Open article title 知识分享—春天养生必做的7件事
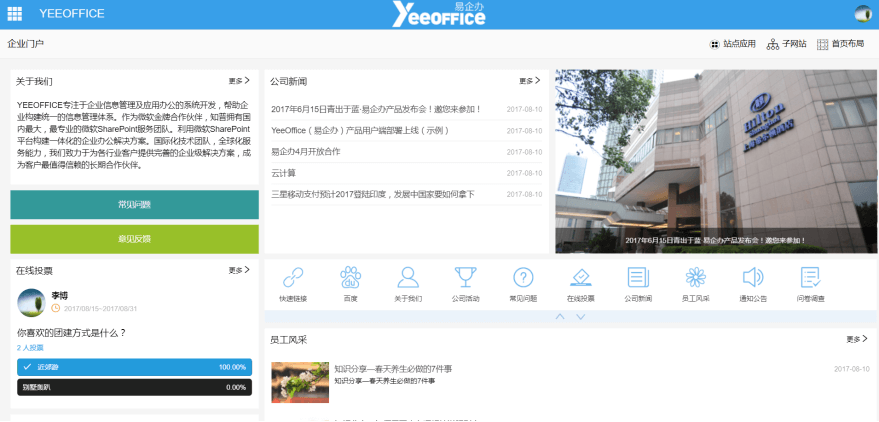The image size is (879, 422). (x=393, y=369)
